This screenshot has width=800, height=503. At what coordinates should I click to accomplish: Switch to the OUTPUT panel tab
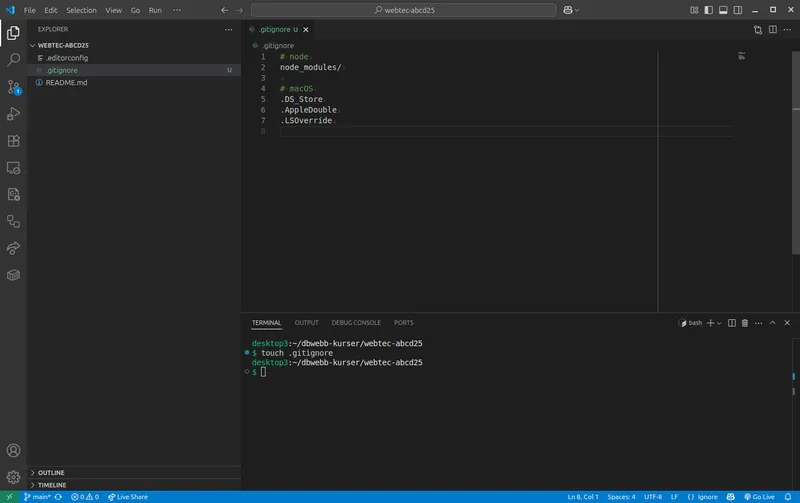point(307,323)
